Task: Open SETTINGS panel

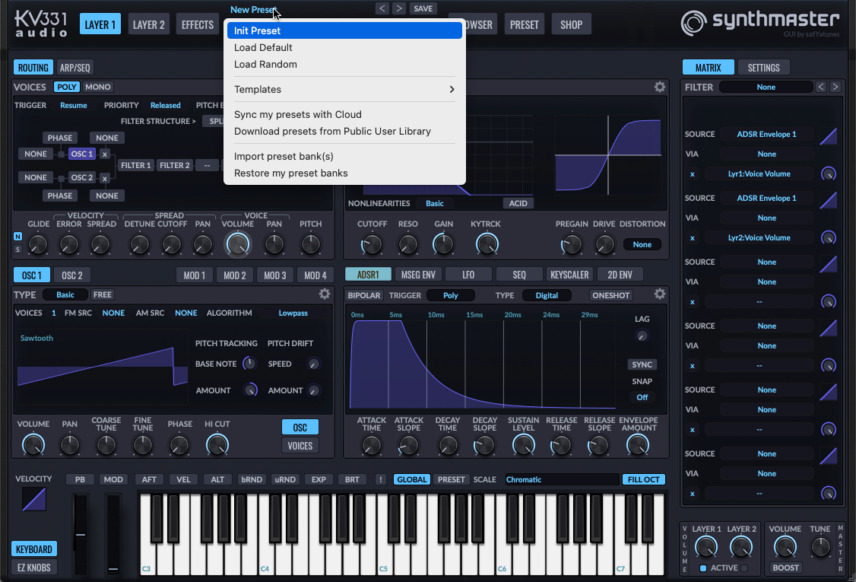Action: click(763, 68)
